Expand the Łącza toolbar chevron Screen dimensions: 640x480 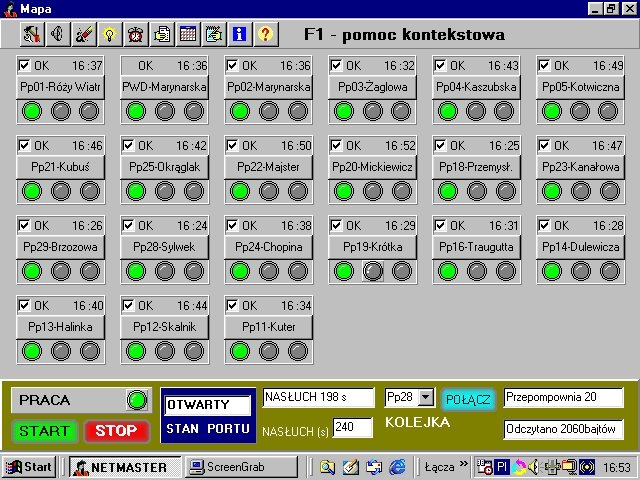[463, 464]
